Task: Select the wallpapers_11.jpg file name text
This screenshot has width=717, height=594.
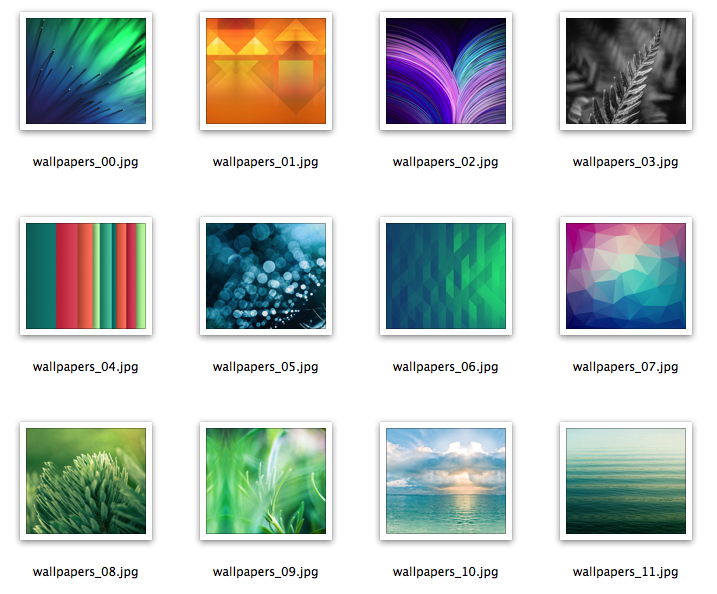Action: 626,572
